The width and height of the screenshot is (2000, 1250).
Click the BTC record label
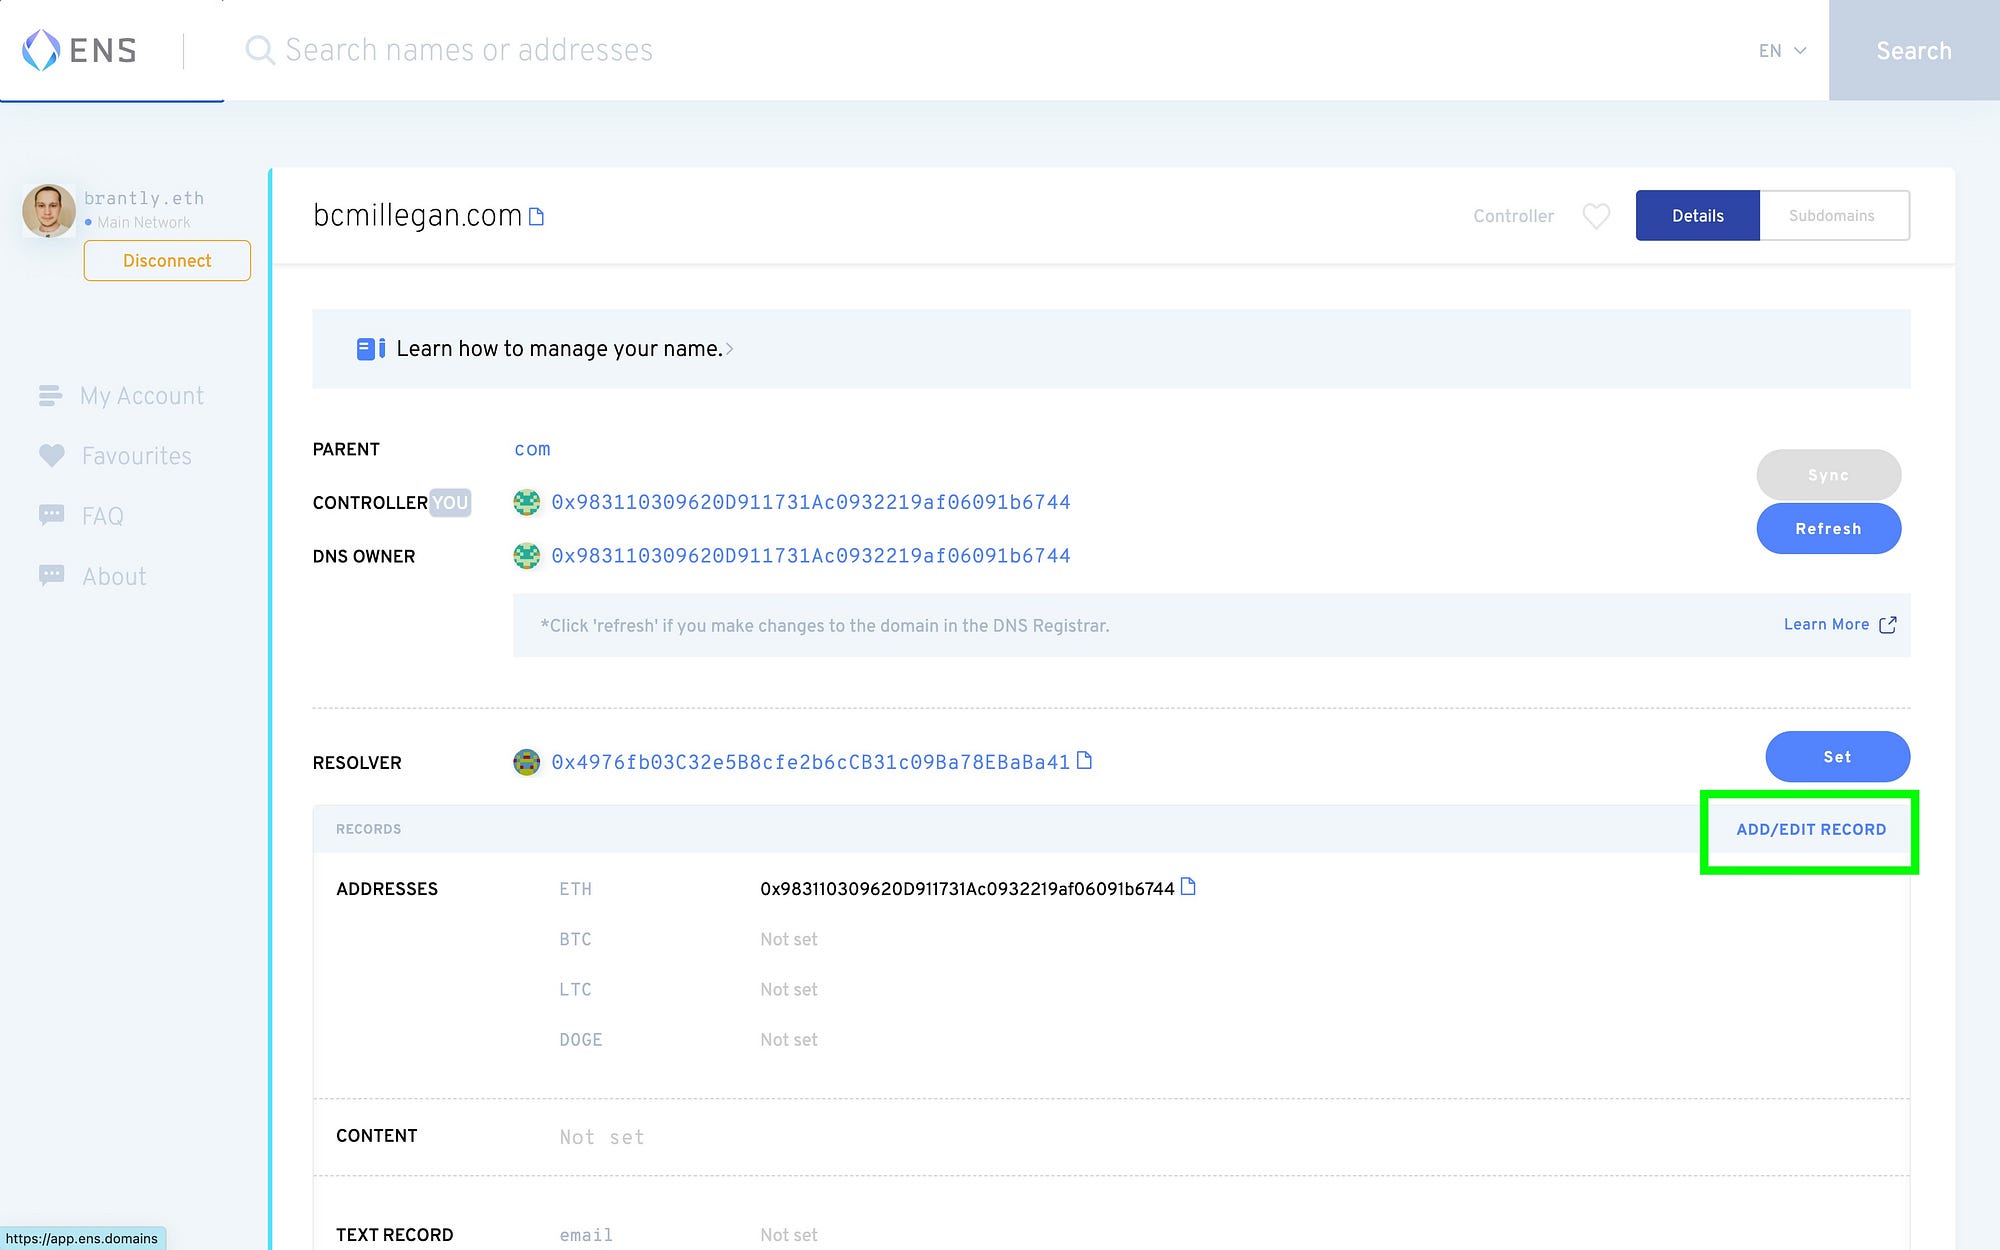[x=575, y=939]
